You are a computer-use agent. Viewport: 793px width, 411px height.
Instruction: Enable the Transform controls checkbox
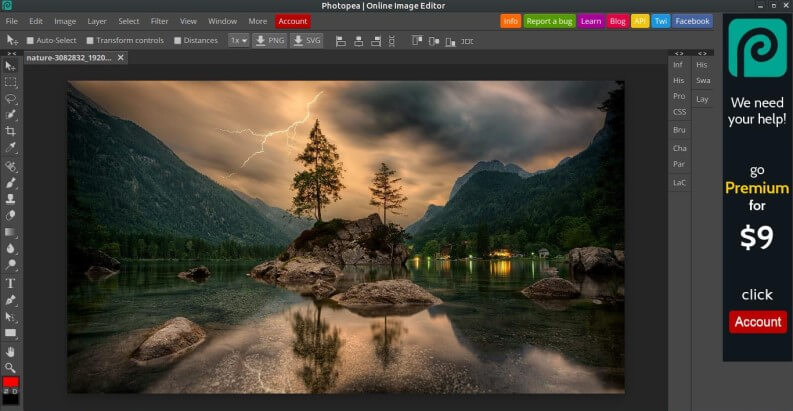[x=90, y=40]
